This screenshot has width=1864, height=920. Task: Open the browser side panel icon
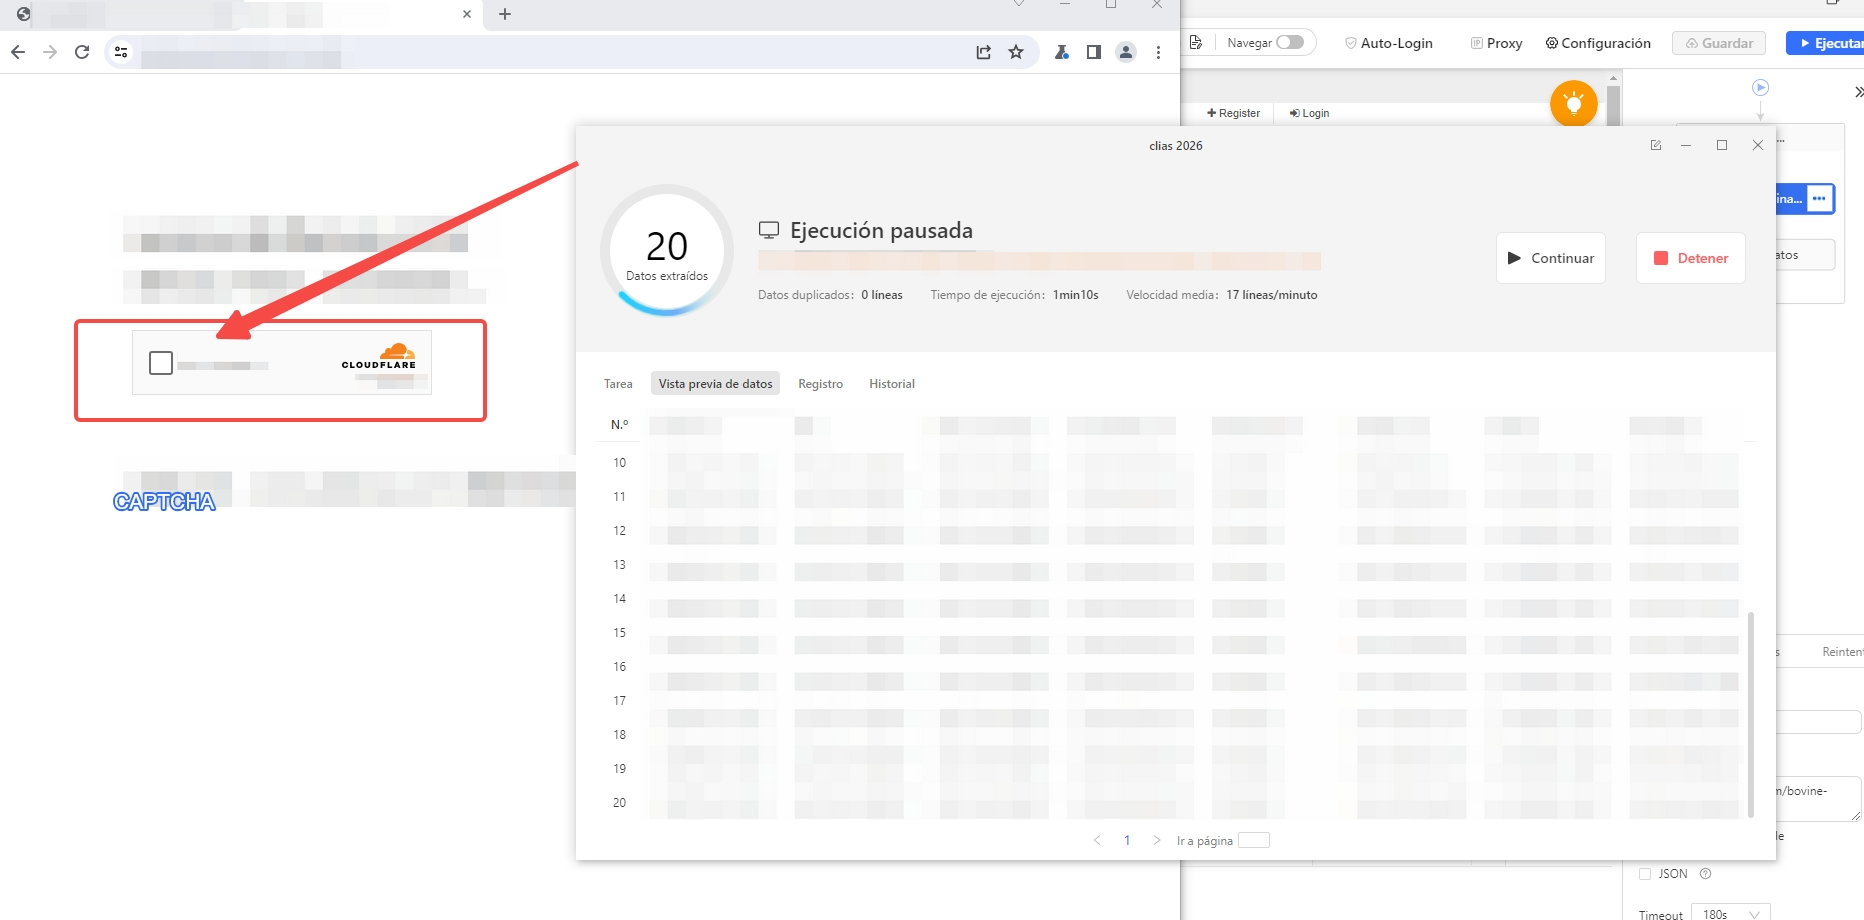(x=1094, y=52)
